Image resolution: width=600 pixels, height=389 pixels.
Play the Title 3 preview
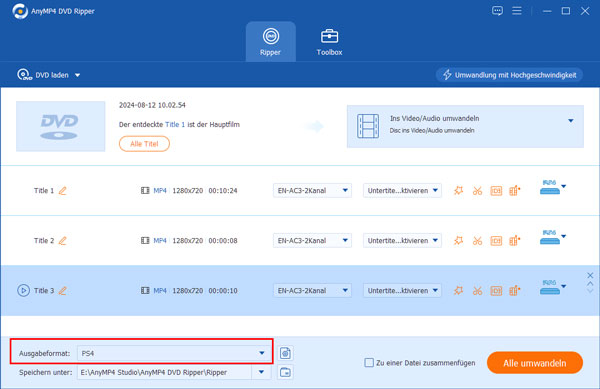(x=23, y=291)
